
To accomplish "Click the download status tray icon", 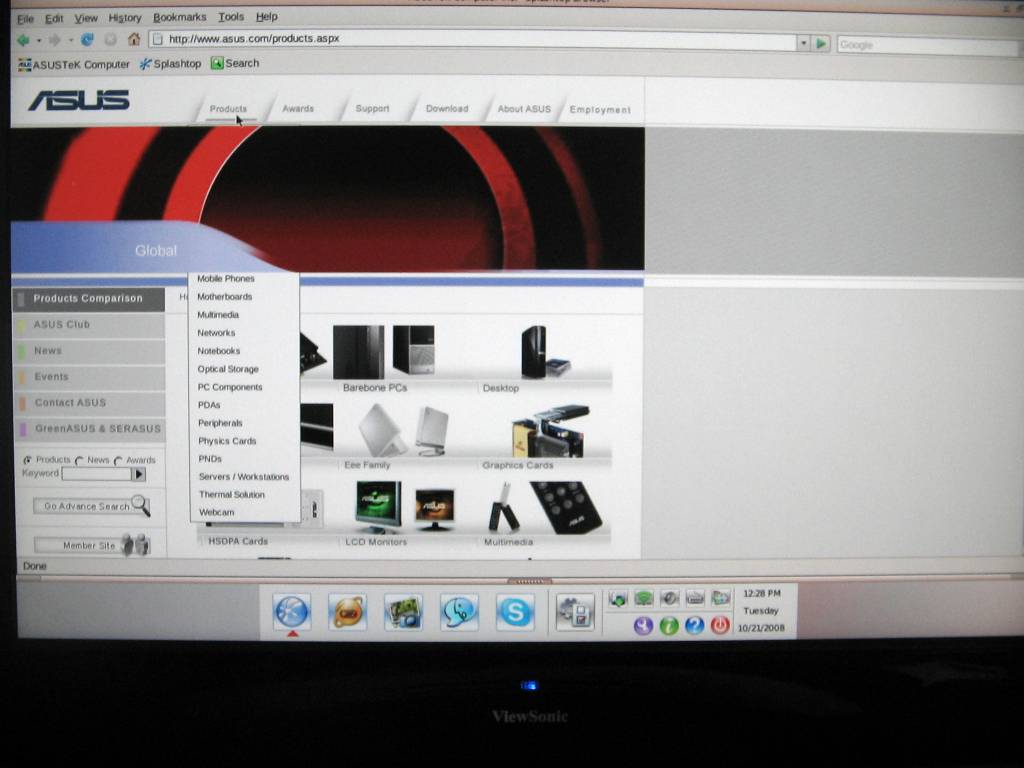I will click(618, 598).
